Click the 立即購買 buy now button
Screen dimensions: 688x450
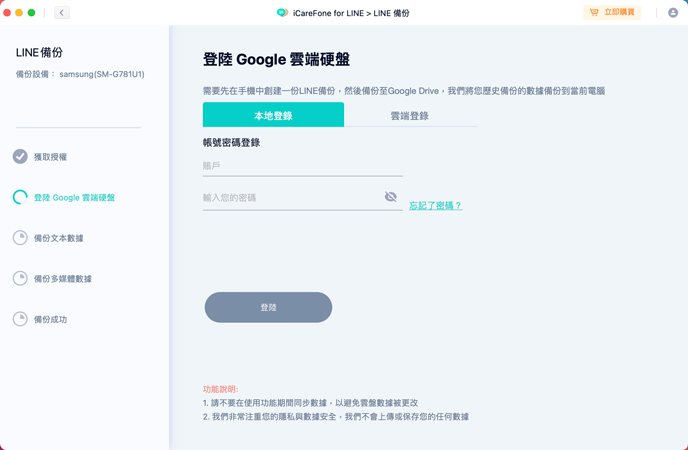pyautogui.click(x=612, y=12)
